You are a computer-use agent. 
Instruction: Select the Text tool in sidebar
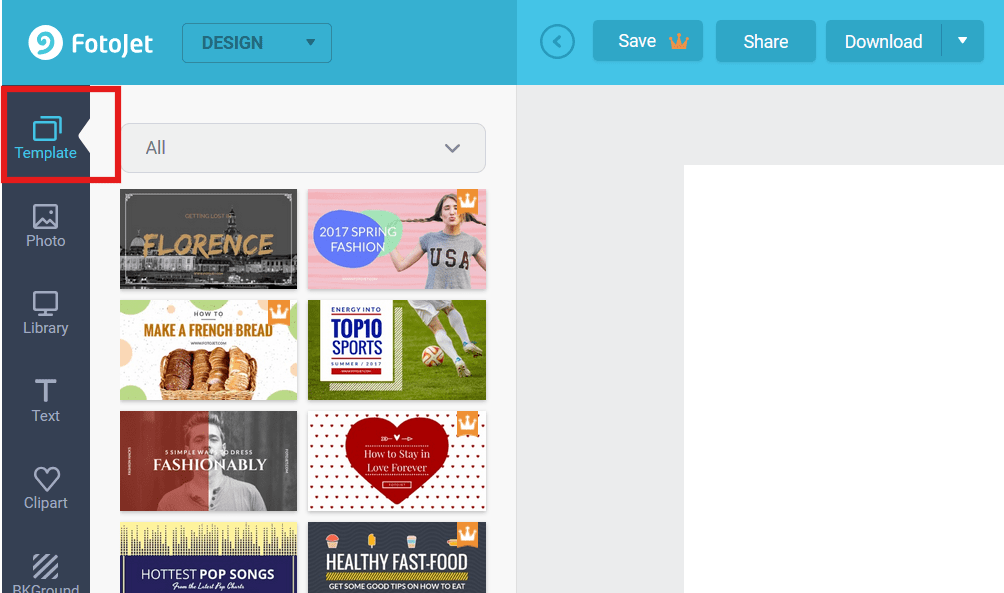(x=46, y=401)
